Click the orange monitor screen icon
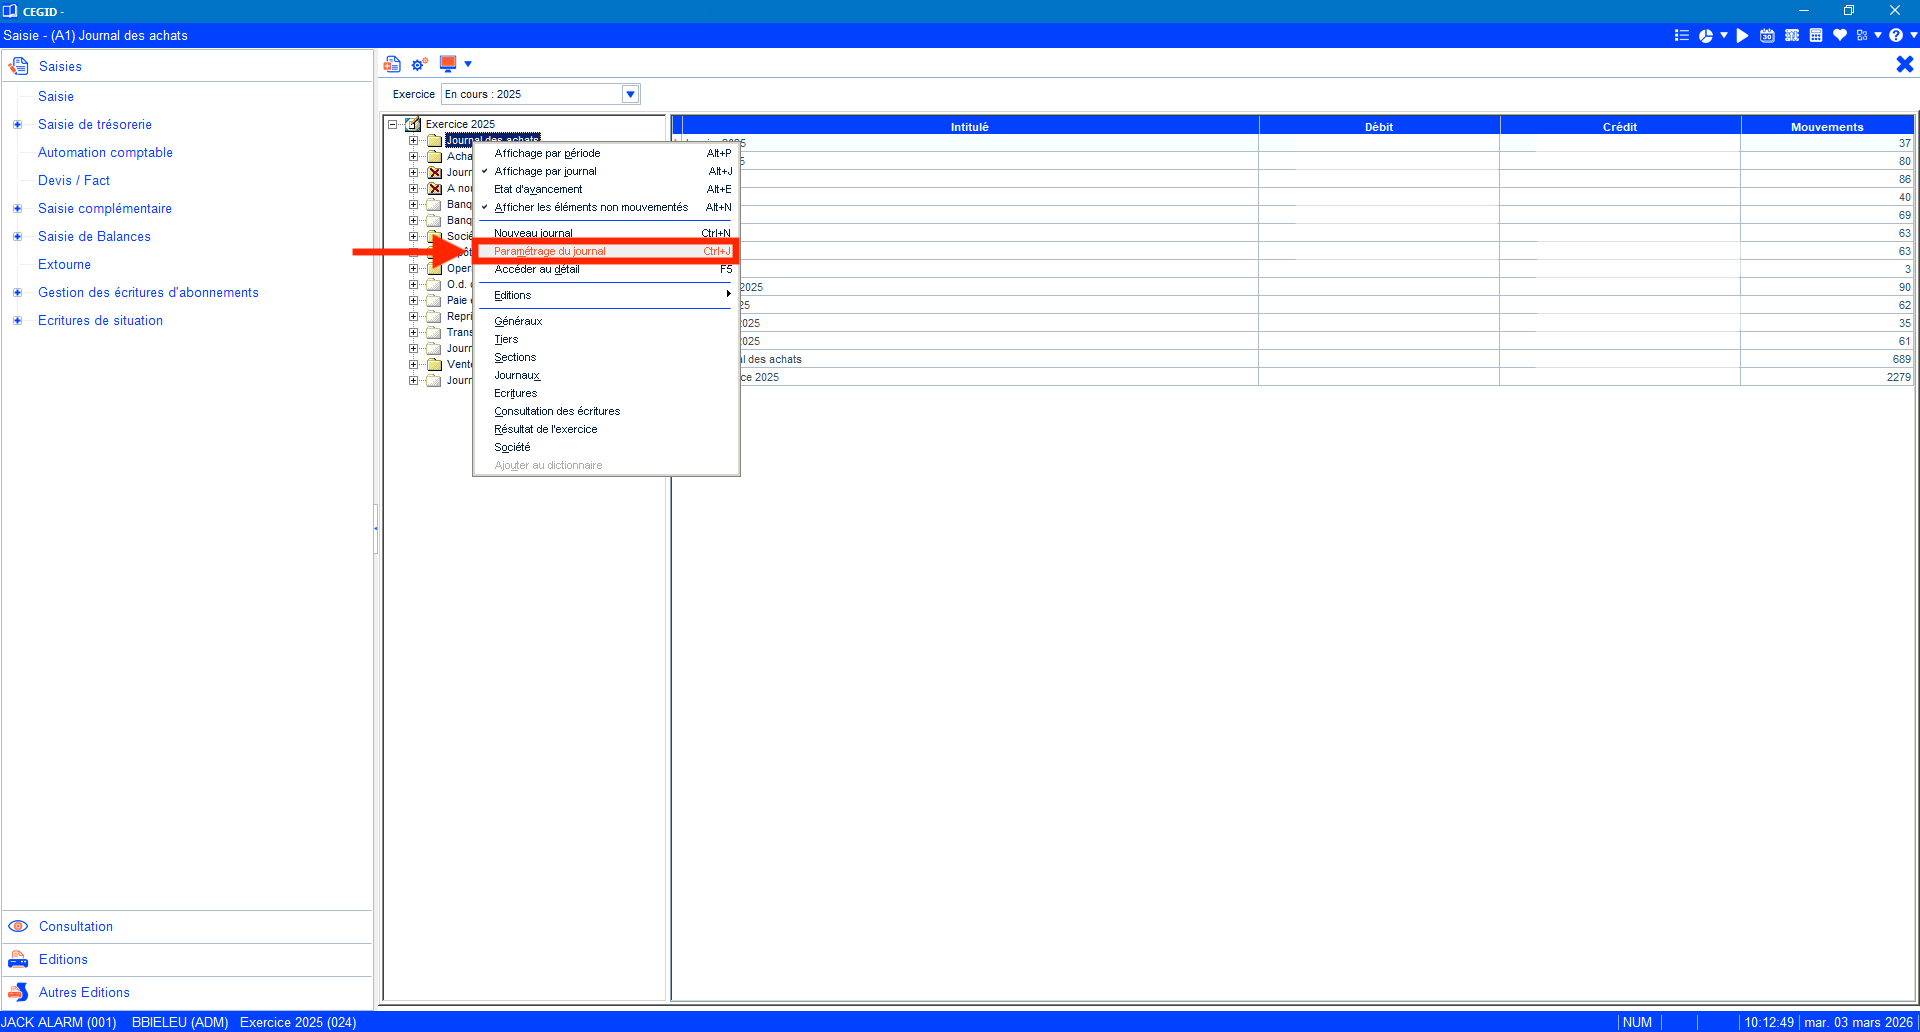Image resolution: width=1920 pixels, height=1032 pixels. (x=448, y=64)
